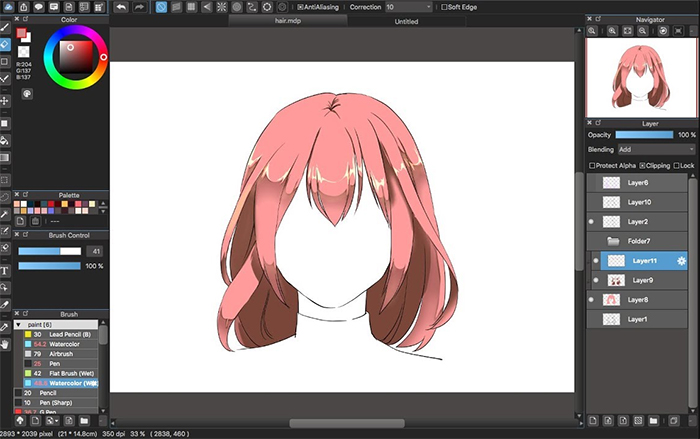700x439 pixels.
Task: Select the Folder7 layer folder
Action: pyautogui.click(x=637, y=241)
